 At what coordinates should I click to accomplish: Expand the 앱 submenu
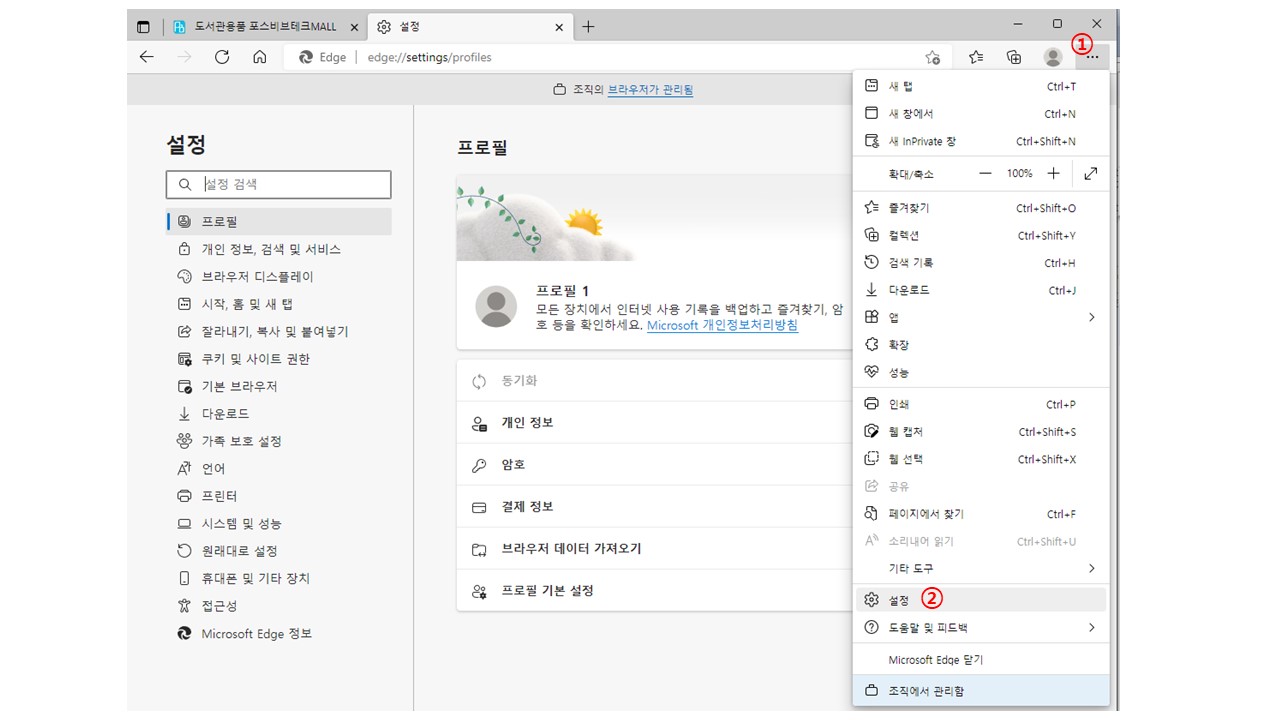[1091, 317]
